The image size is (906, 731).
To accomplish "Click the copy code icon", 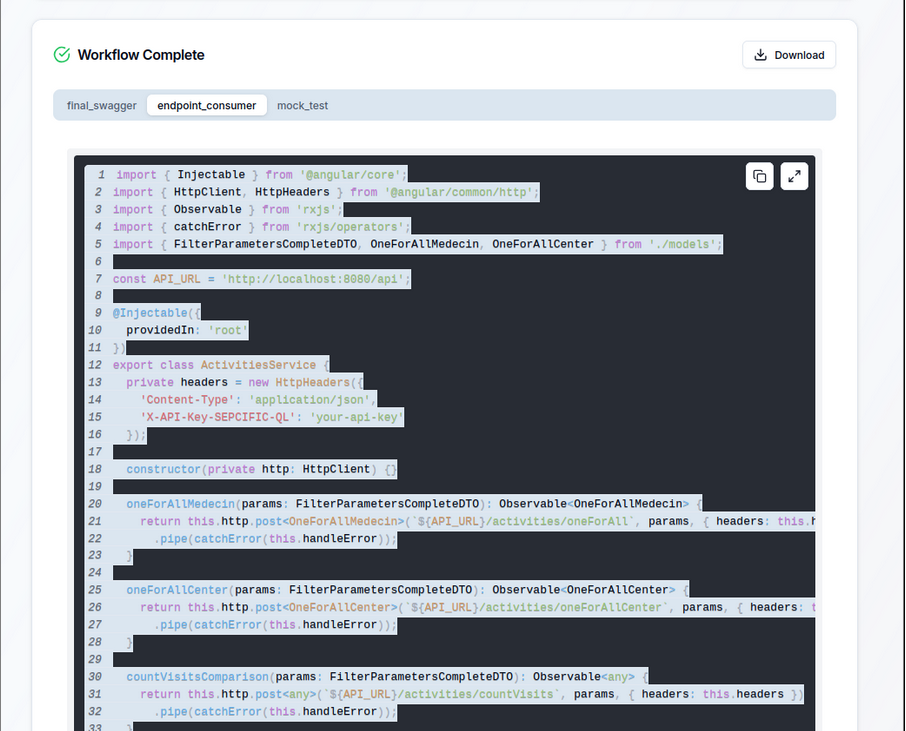I will (759, 176).
